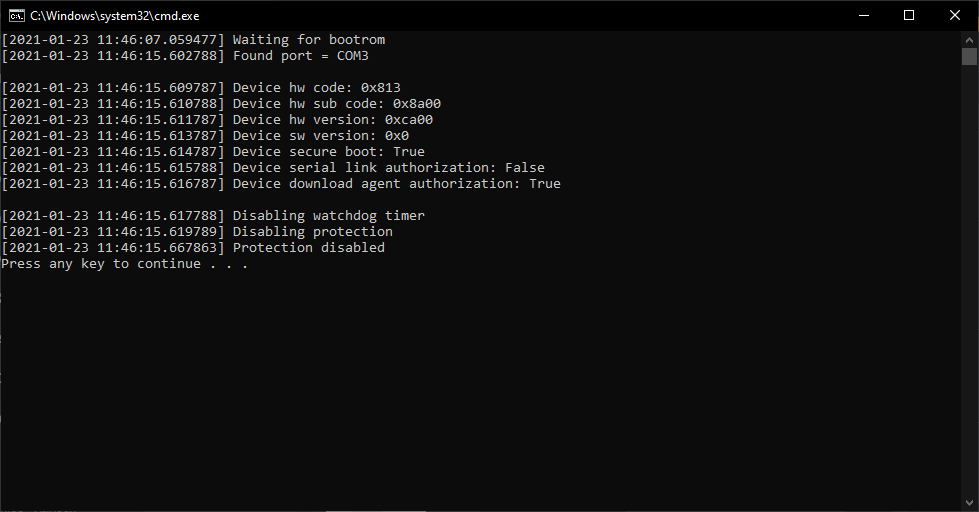
Task: Click the "Device hw code: 0x813" line
Action: point(316,88)
